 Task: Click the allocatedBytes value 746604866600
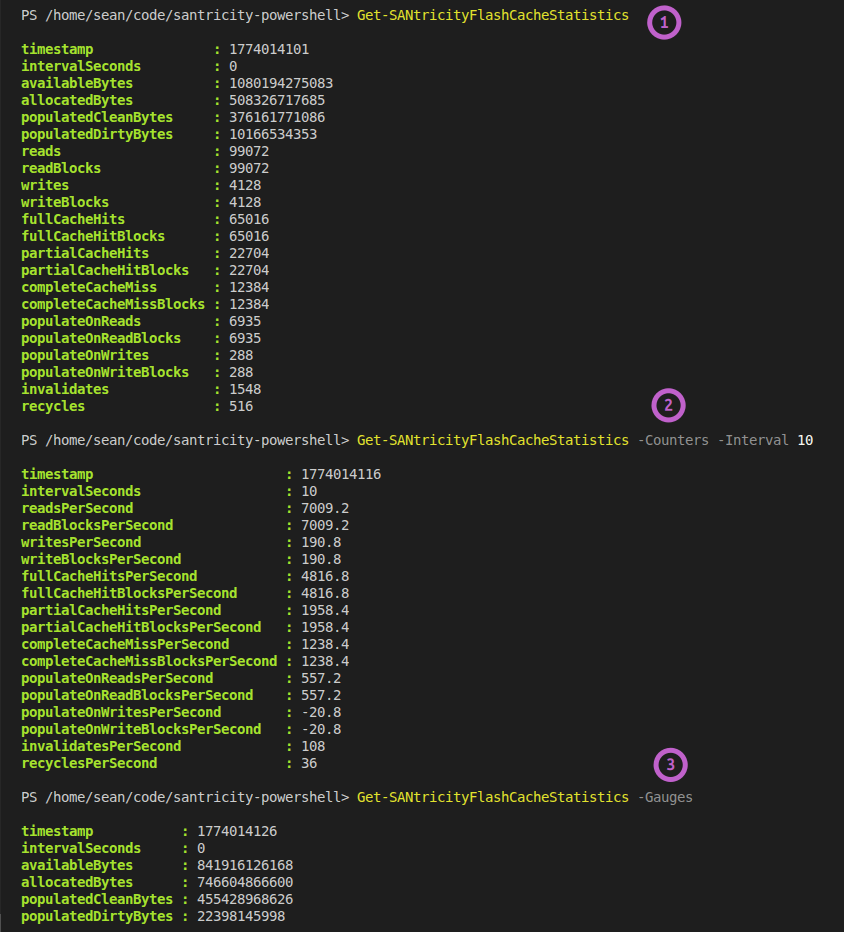[x=245, y=883]
